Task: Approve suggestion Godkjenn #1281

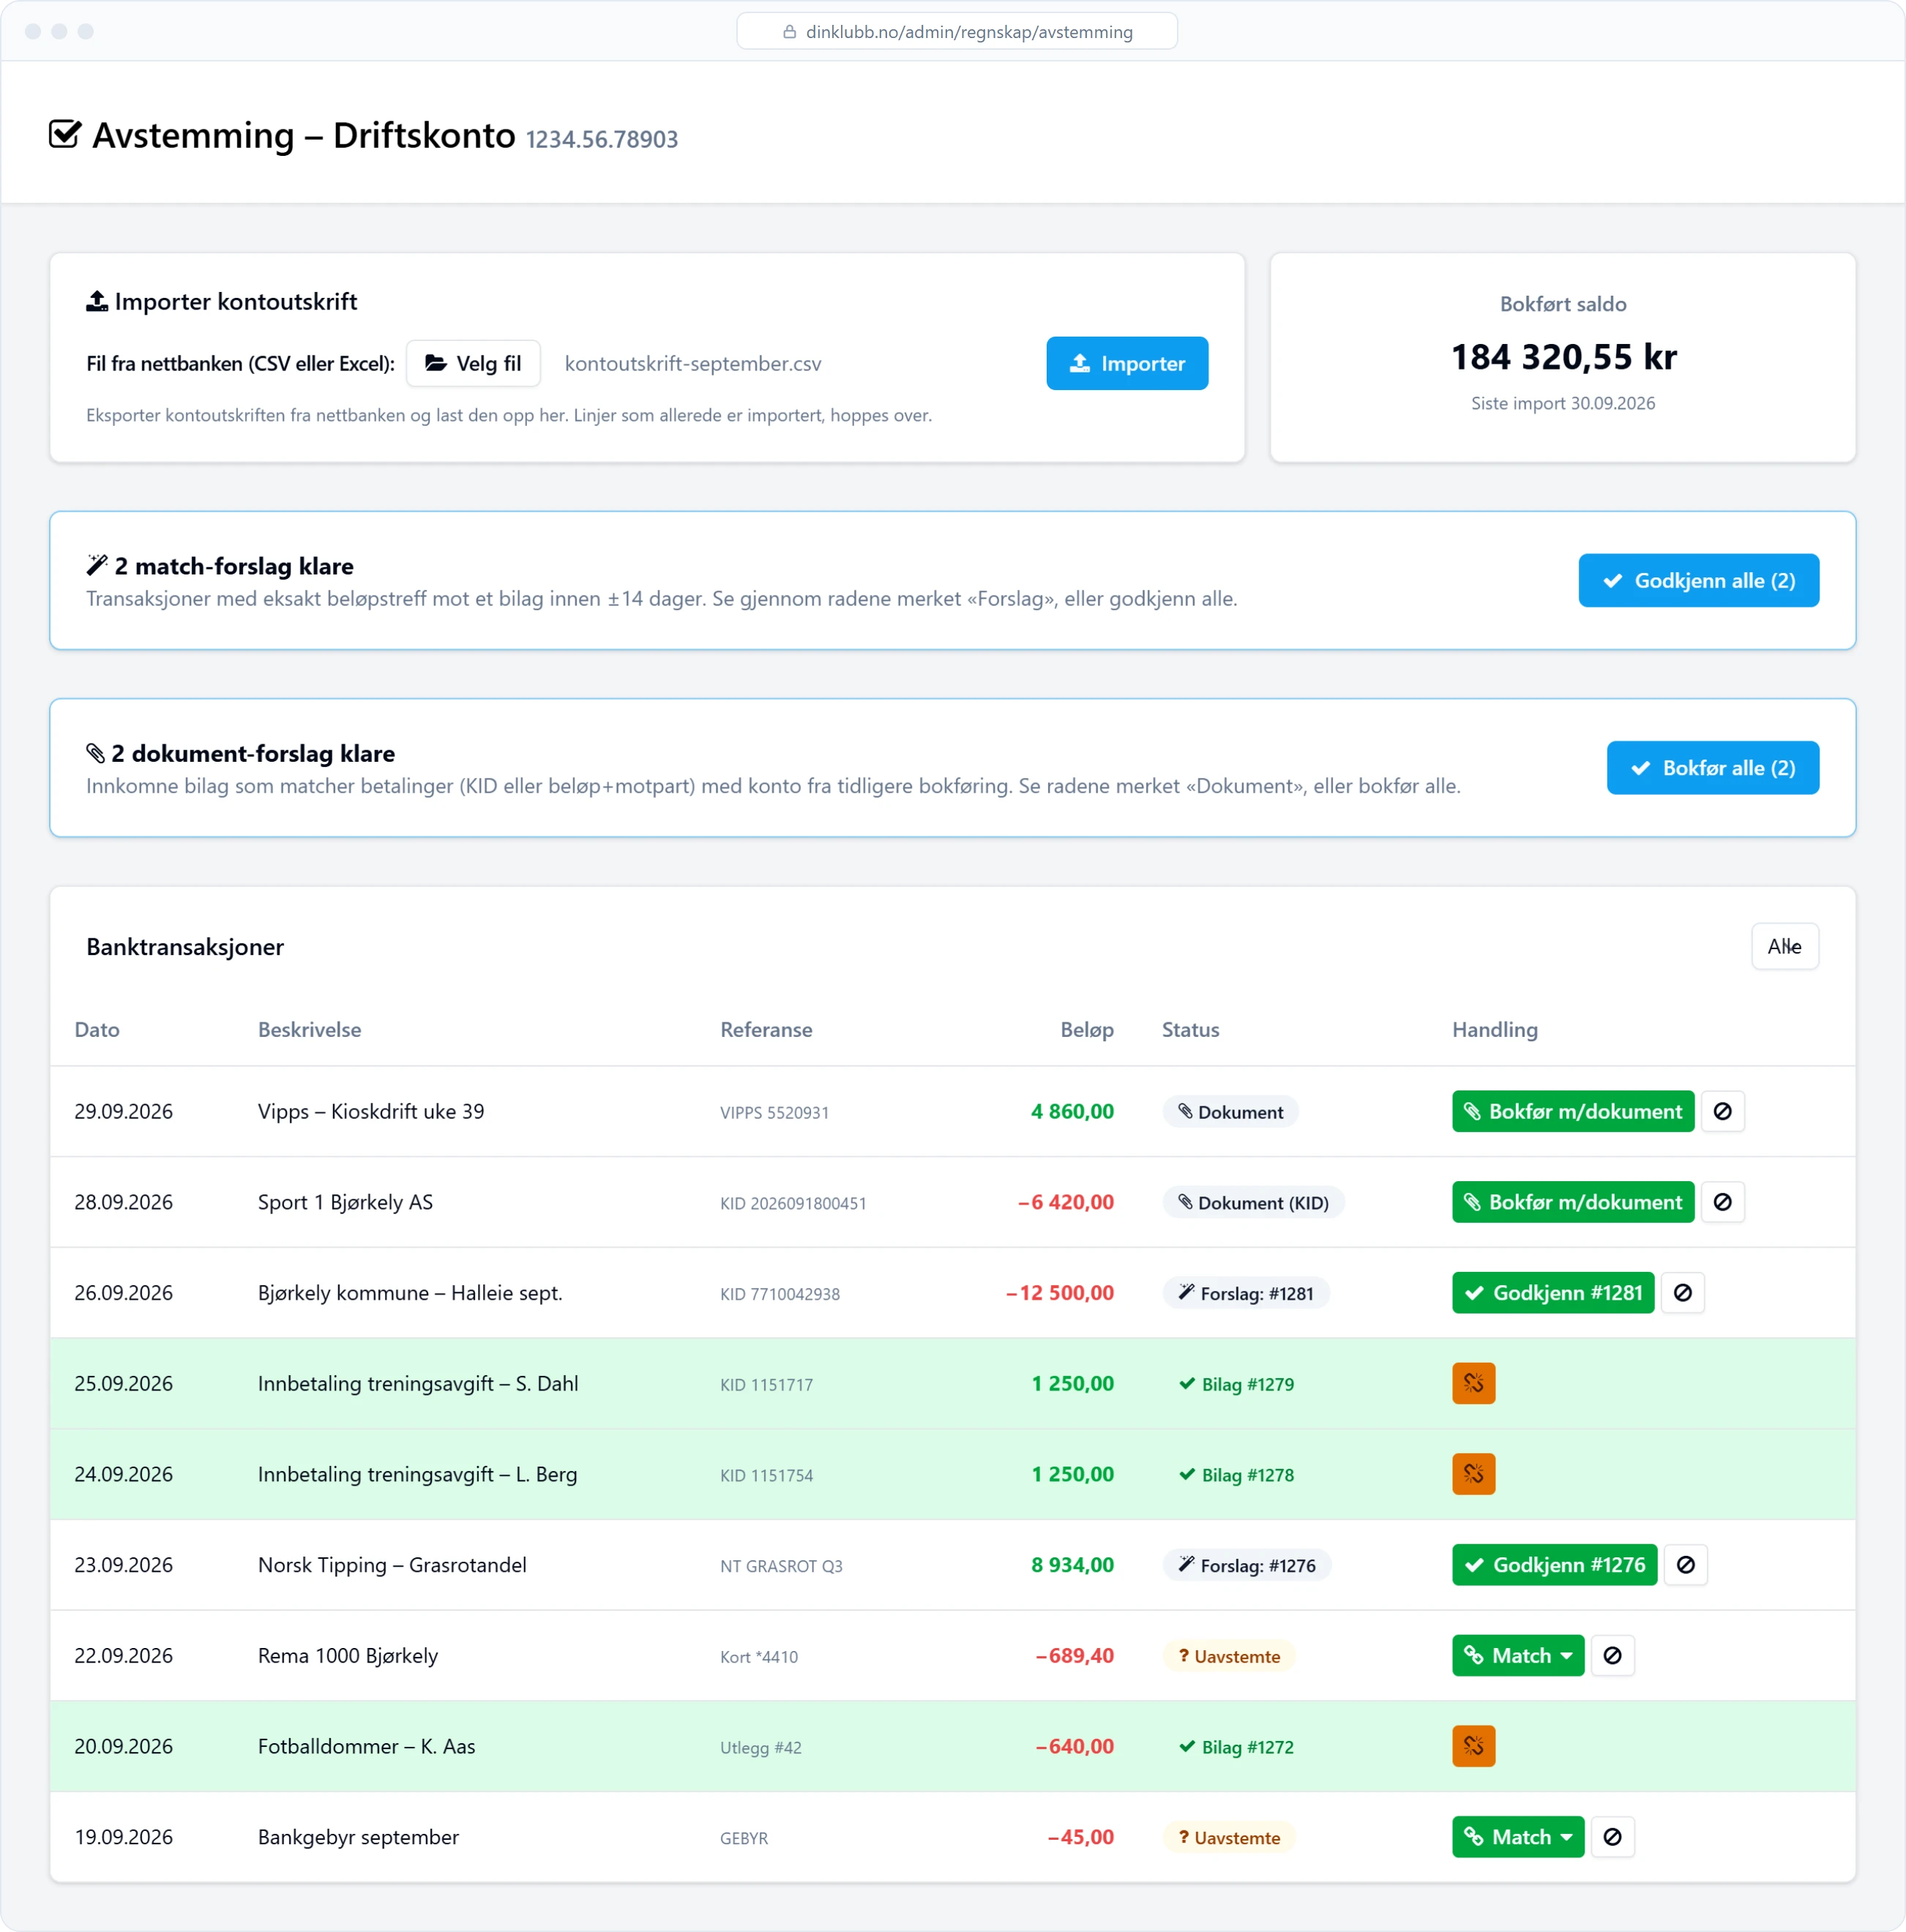Action: 1553,1293
